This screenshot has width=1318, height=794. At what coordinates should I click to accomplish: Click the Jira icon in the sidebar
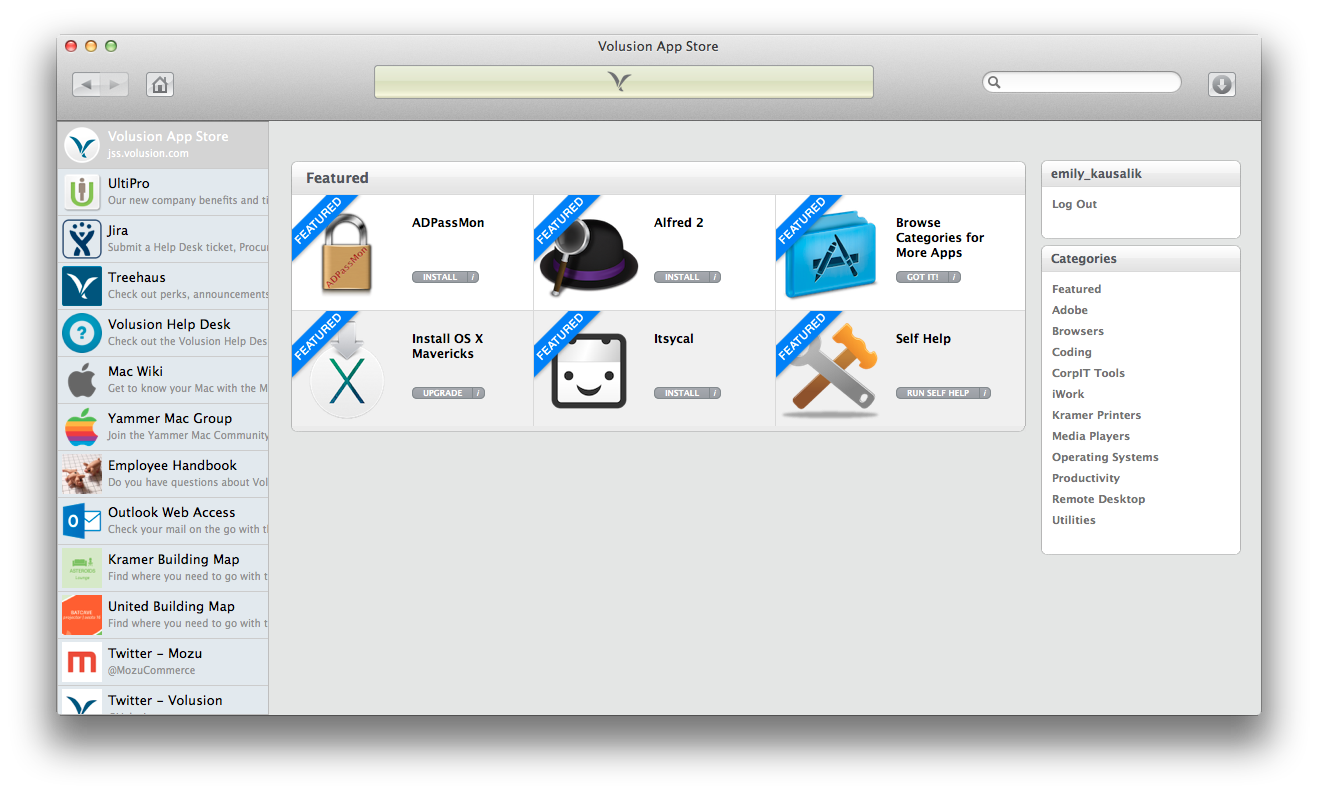81,239
